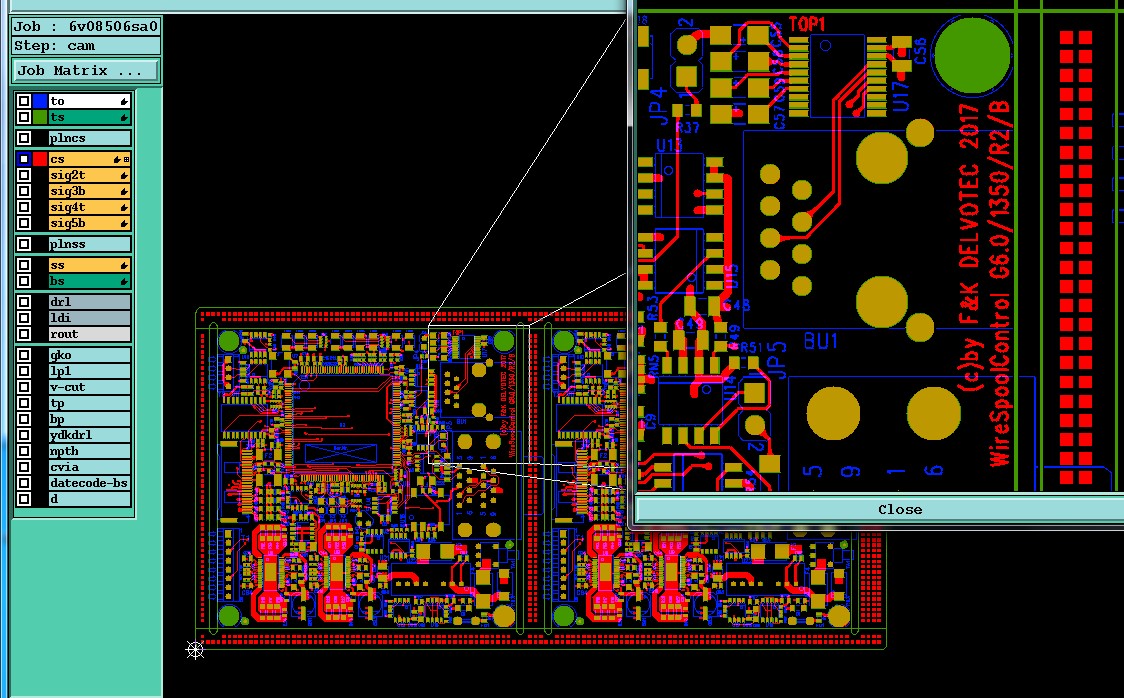Toggle the ts layer display checkbox
The image size is (1124, 698).
tap(24, 117)
